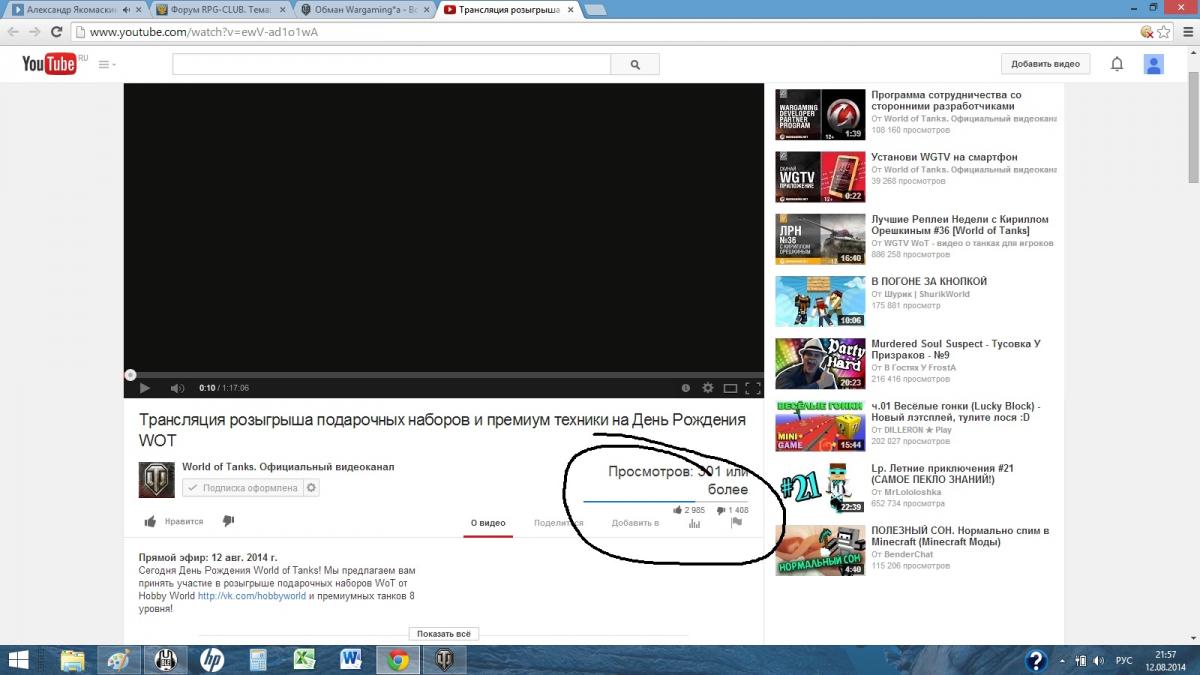Enter fullscreen mode on the player
The width and height of the screenshot is (1200, 675).
pos(753,388)
